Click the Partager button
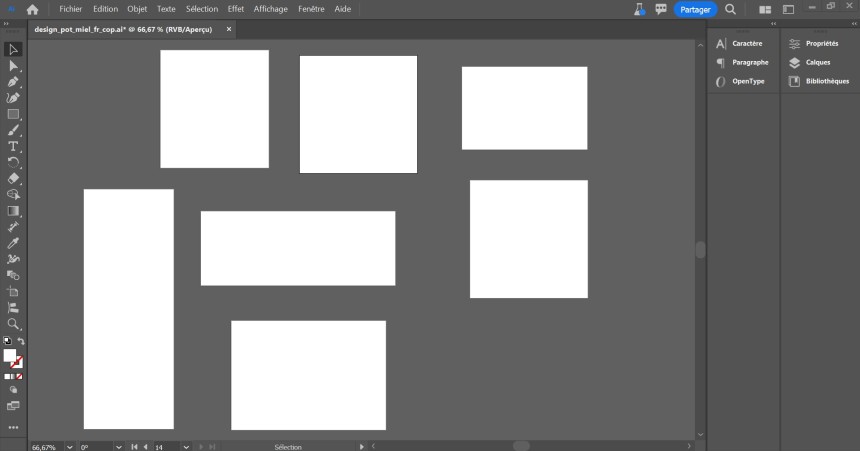Viewport: 860px width, 451px height. tap(695, 9)
